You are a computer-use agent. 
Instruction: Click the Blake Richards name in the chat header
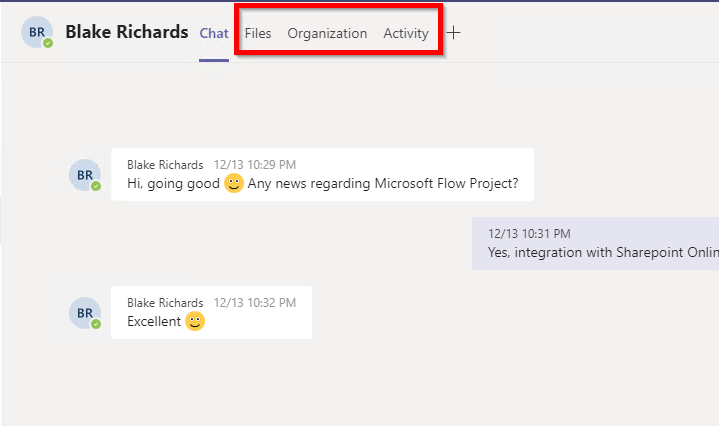pyautogui.click(x=127, y=32)
